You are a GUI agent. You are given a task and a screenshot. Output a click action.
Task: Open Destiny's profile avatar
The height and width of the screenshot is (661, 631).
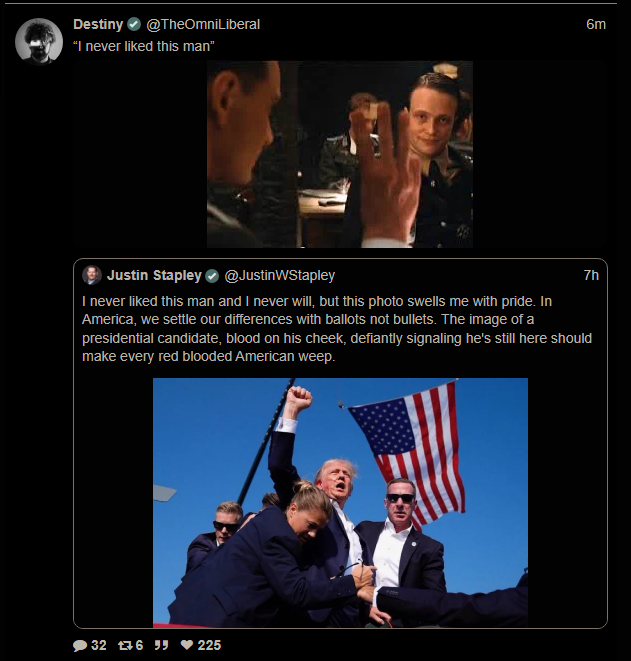[x=39, y=41]
